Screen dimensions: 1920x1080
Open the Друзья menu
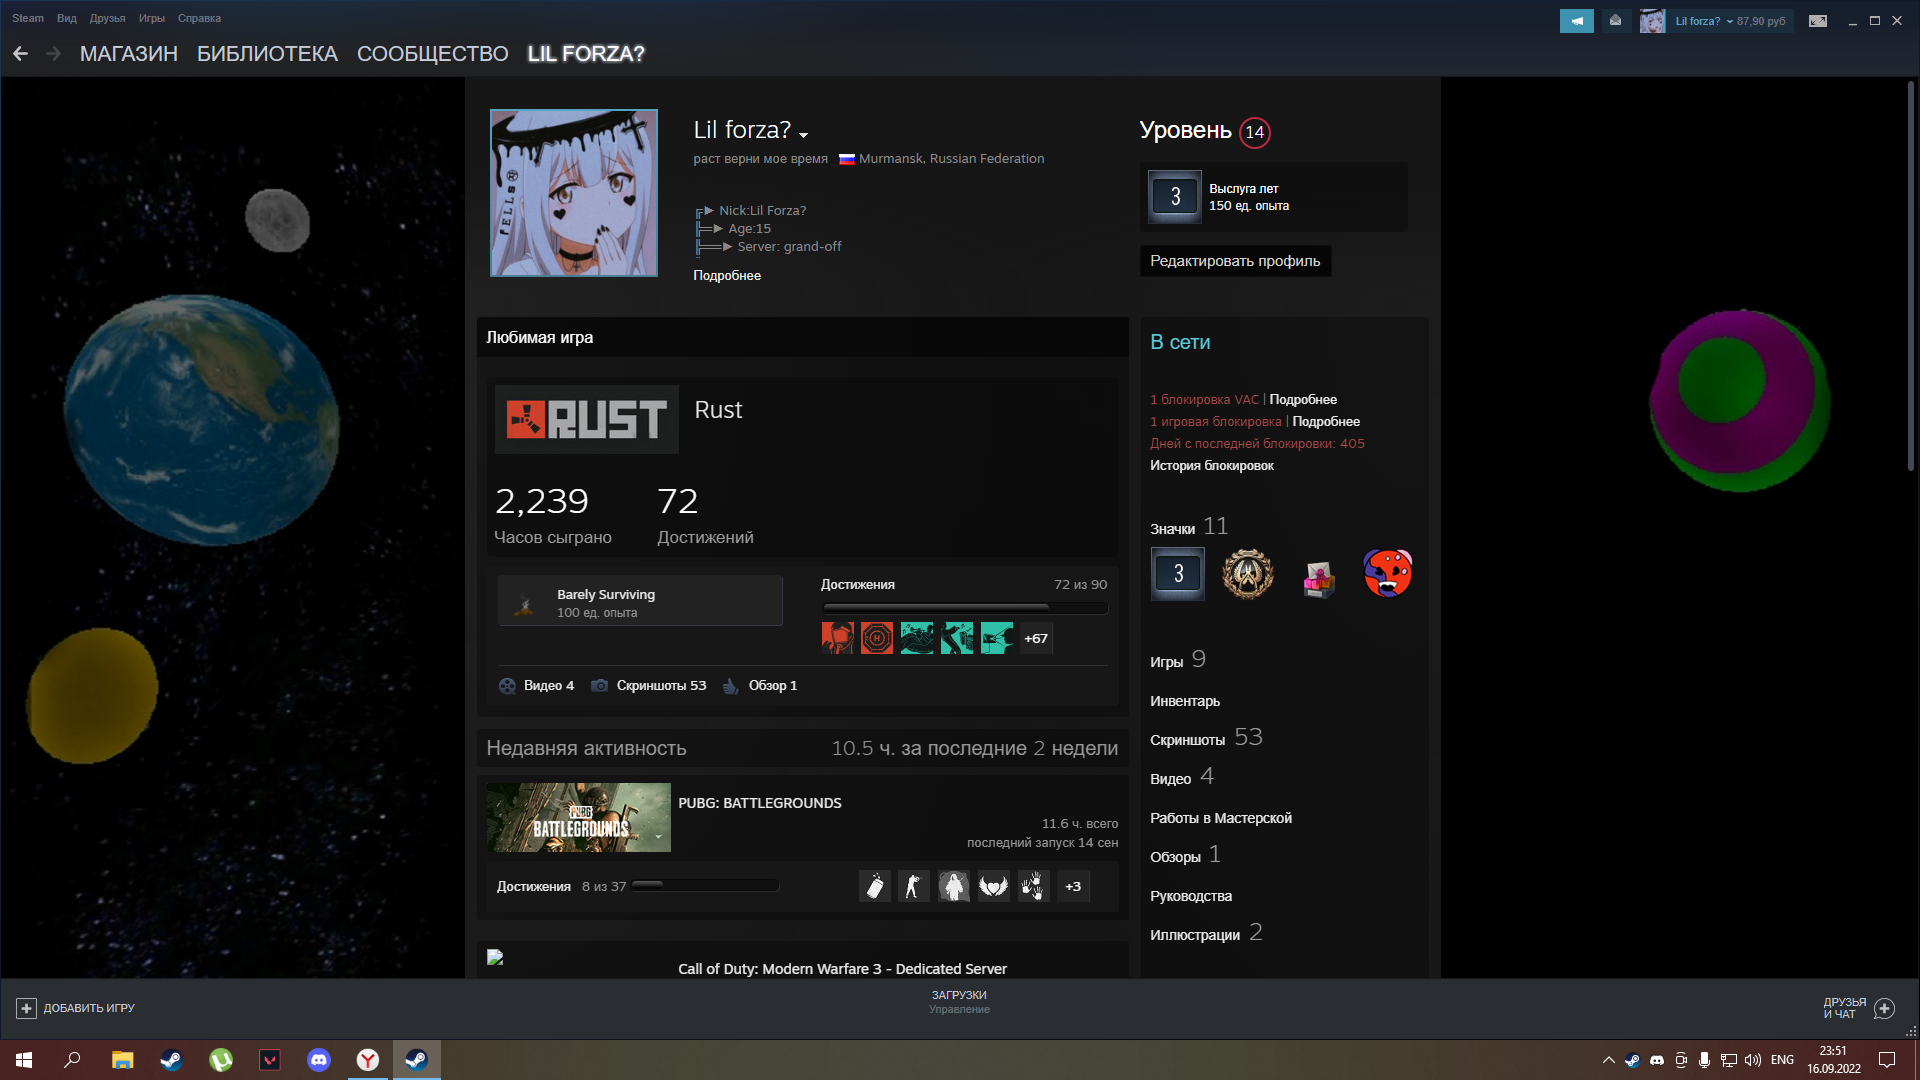107,18
